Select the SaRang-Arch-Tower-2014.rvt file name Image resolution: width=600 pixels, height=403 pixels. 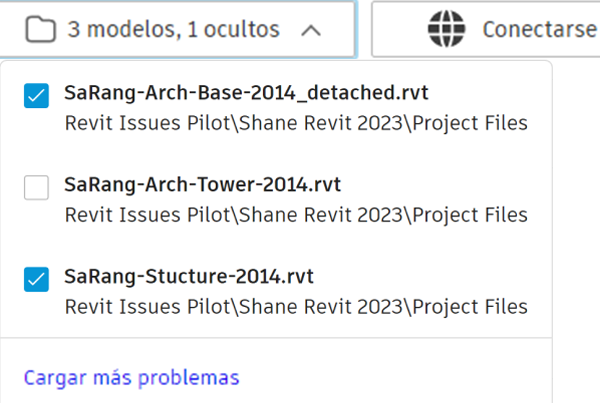[202, 185]
